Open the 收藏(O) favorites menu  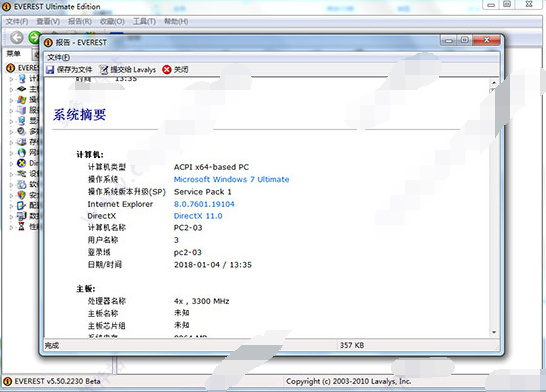112,22
